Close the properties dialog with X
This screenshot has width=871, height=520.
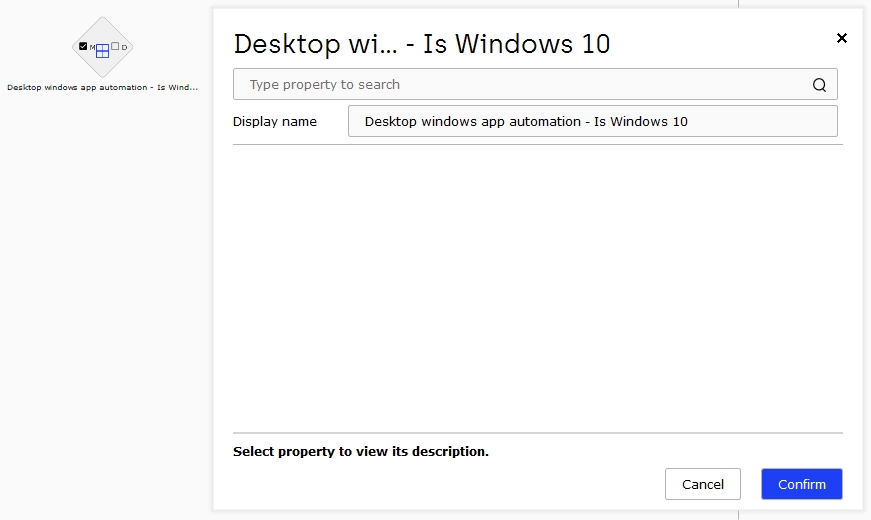pos(842,38)
